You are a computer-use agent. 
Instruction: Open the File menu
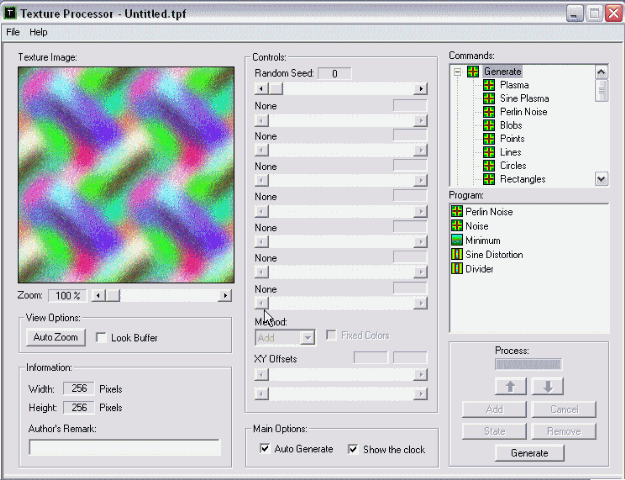point(13,32)
